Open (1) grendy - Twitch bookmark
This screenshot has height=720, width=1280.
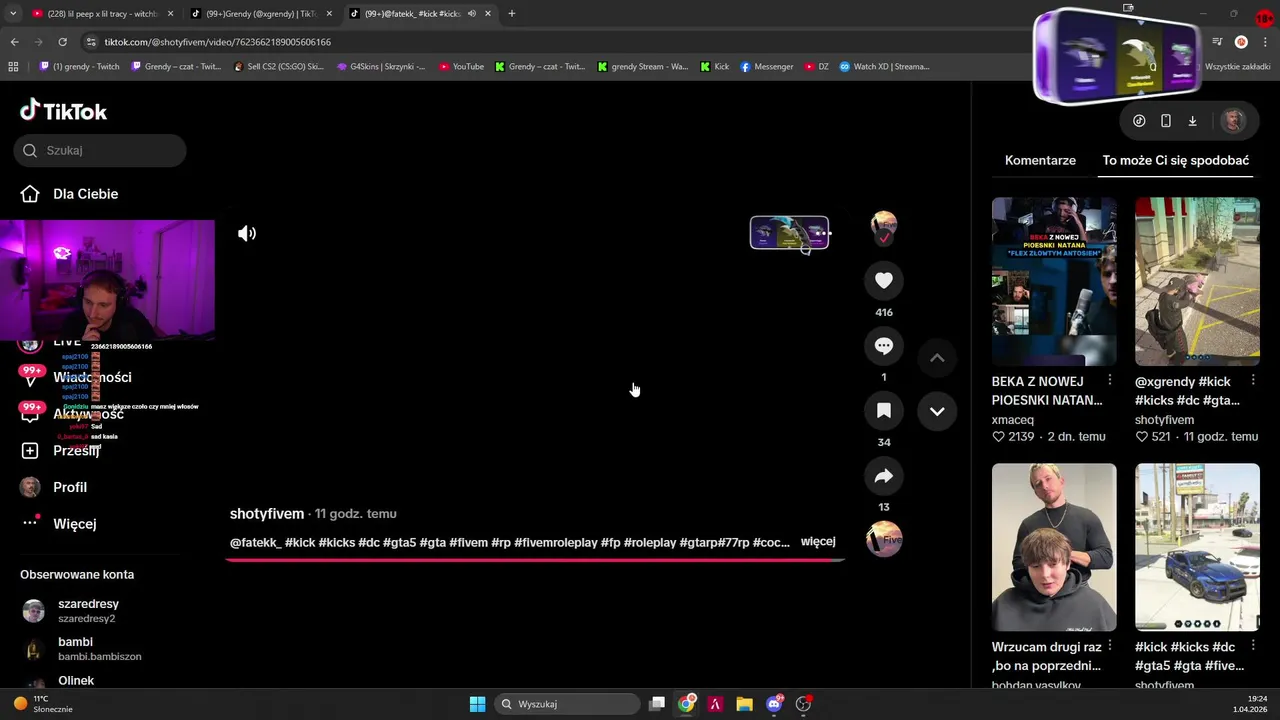(79, 67)
